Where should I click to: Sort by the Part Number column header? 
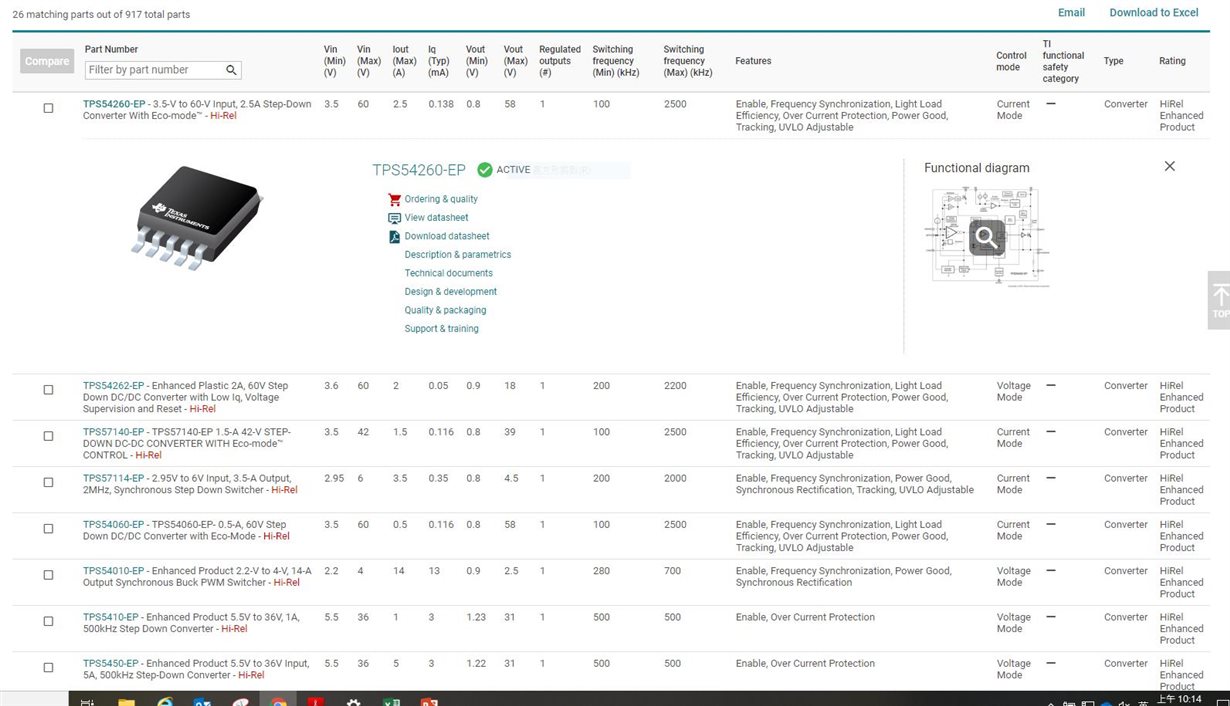click(x=111, y=49)
